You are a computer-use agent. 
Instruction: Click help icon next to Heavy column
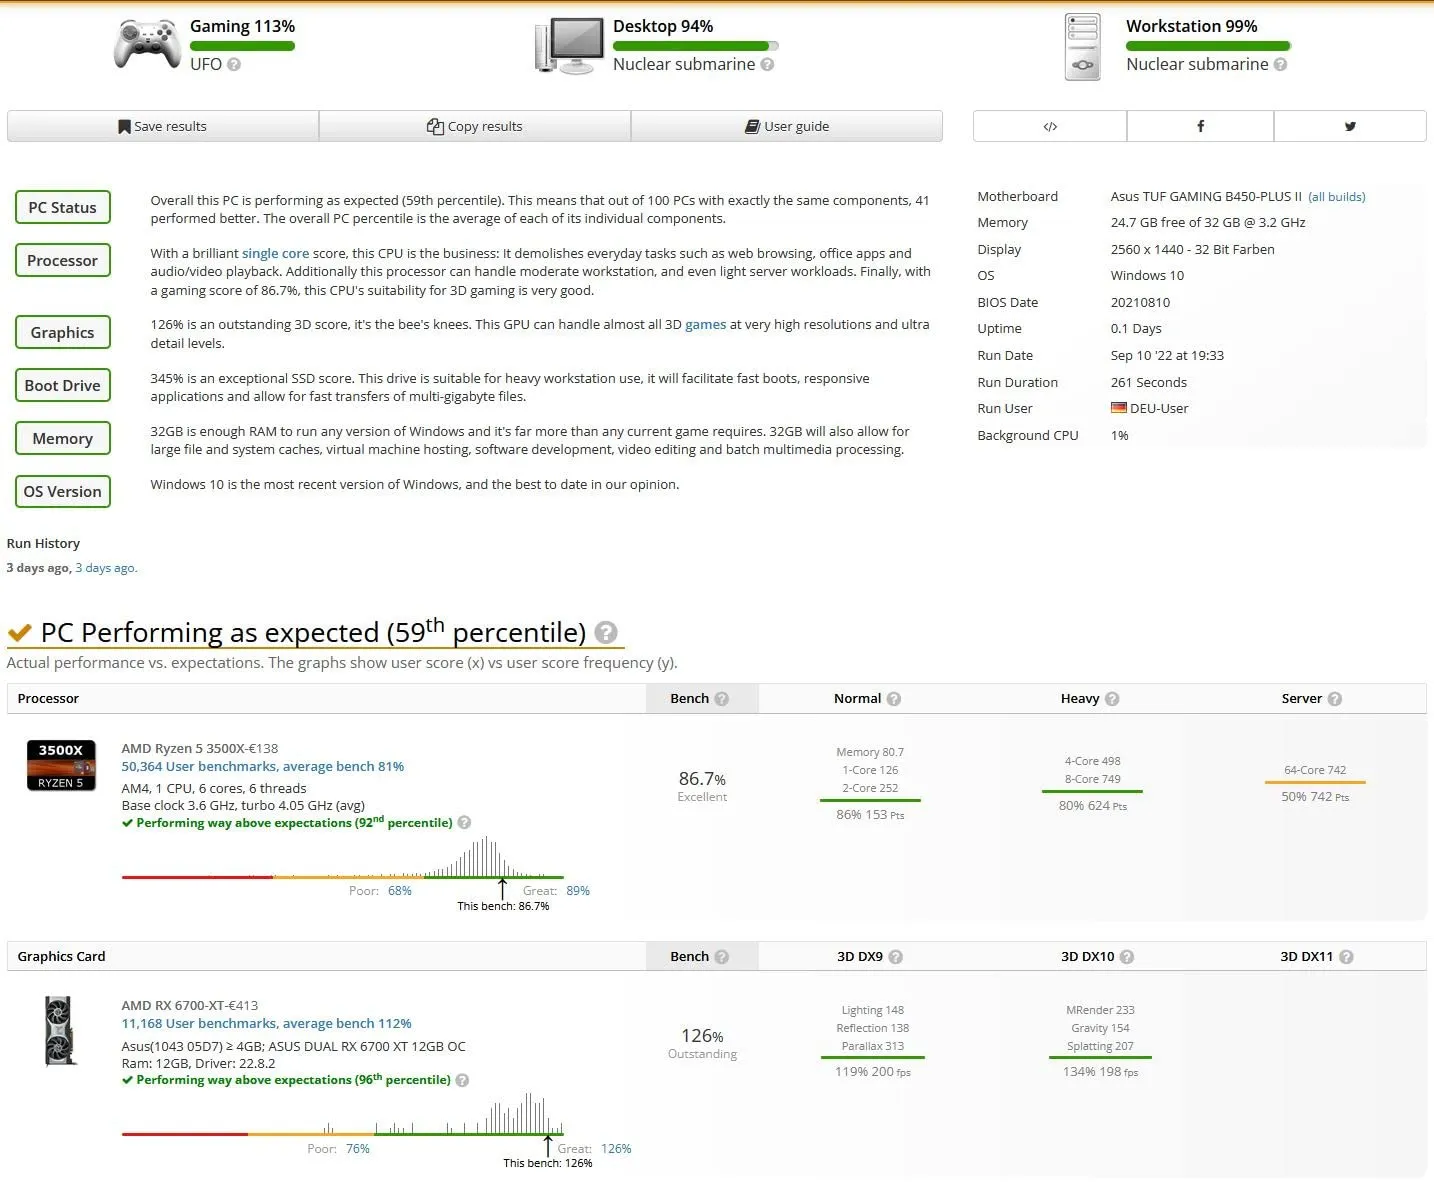coord(1112,699)
